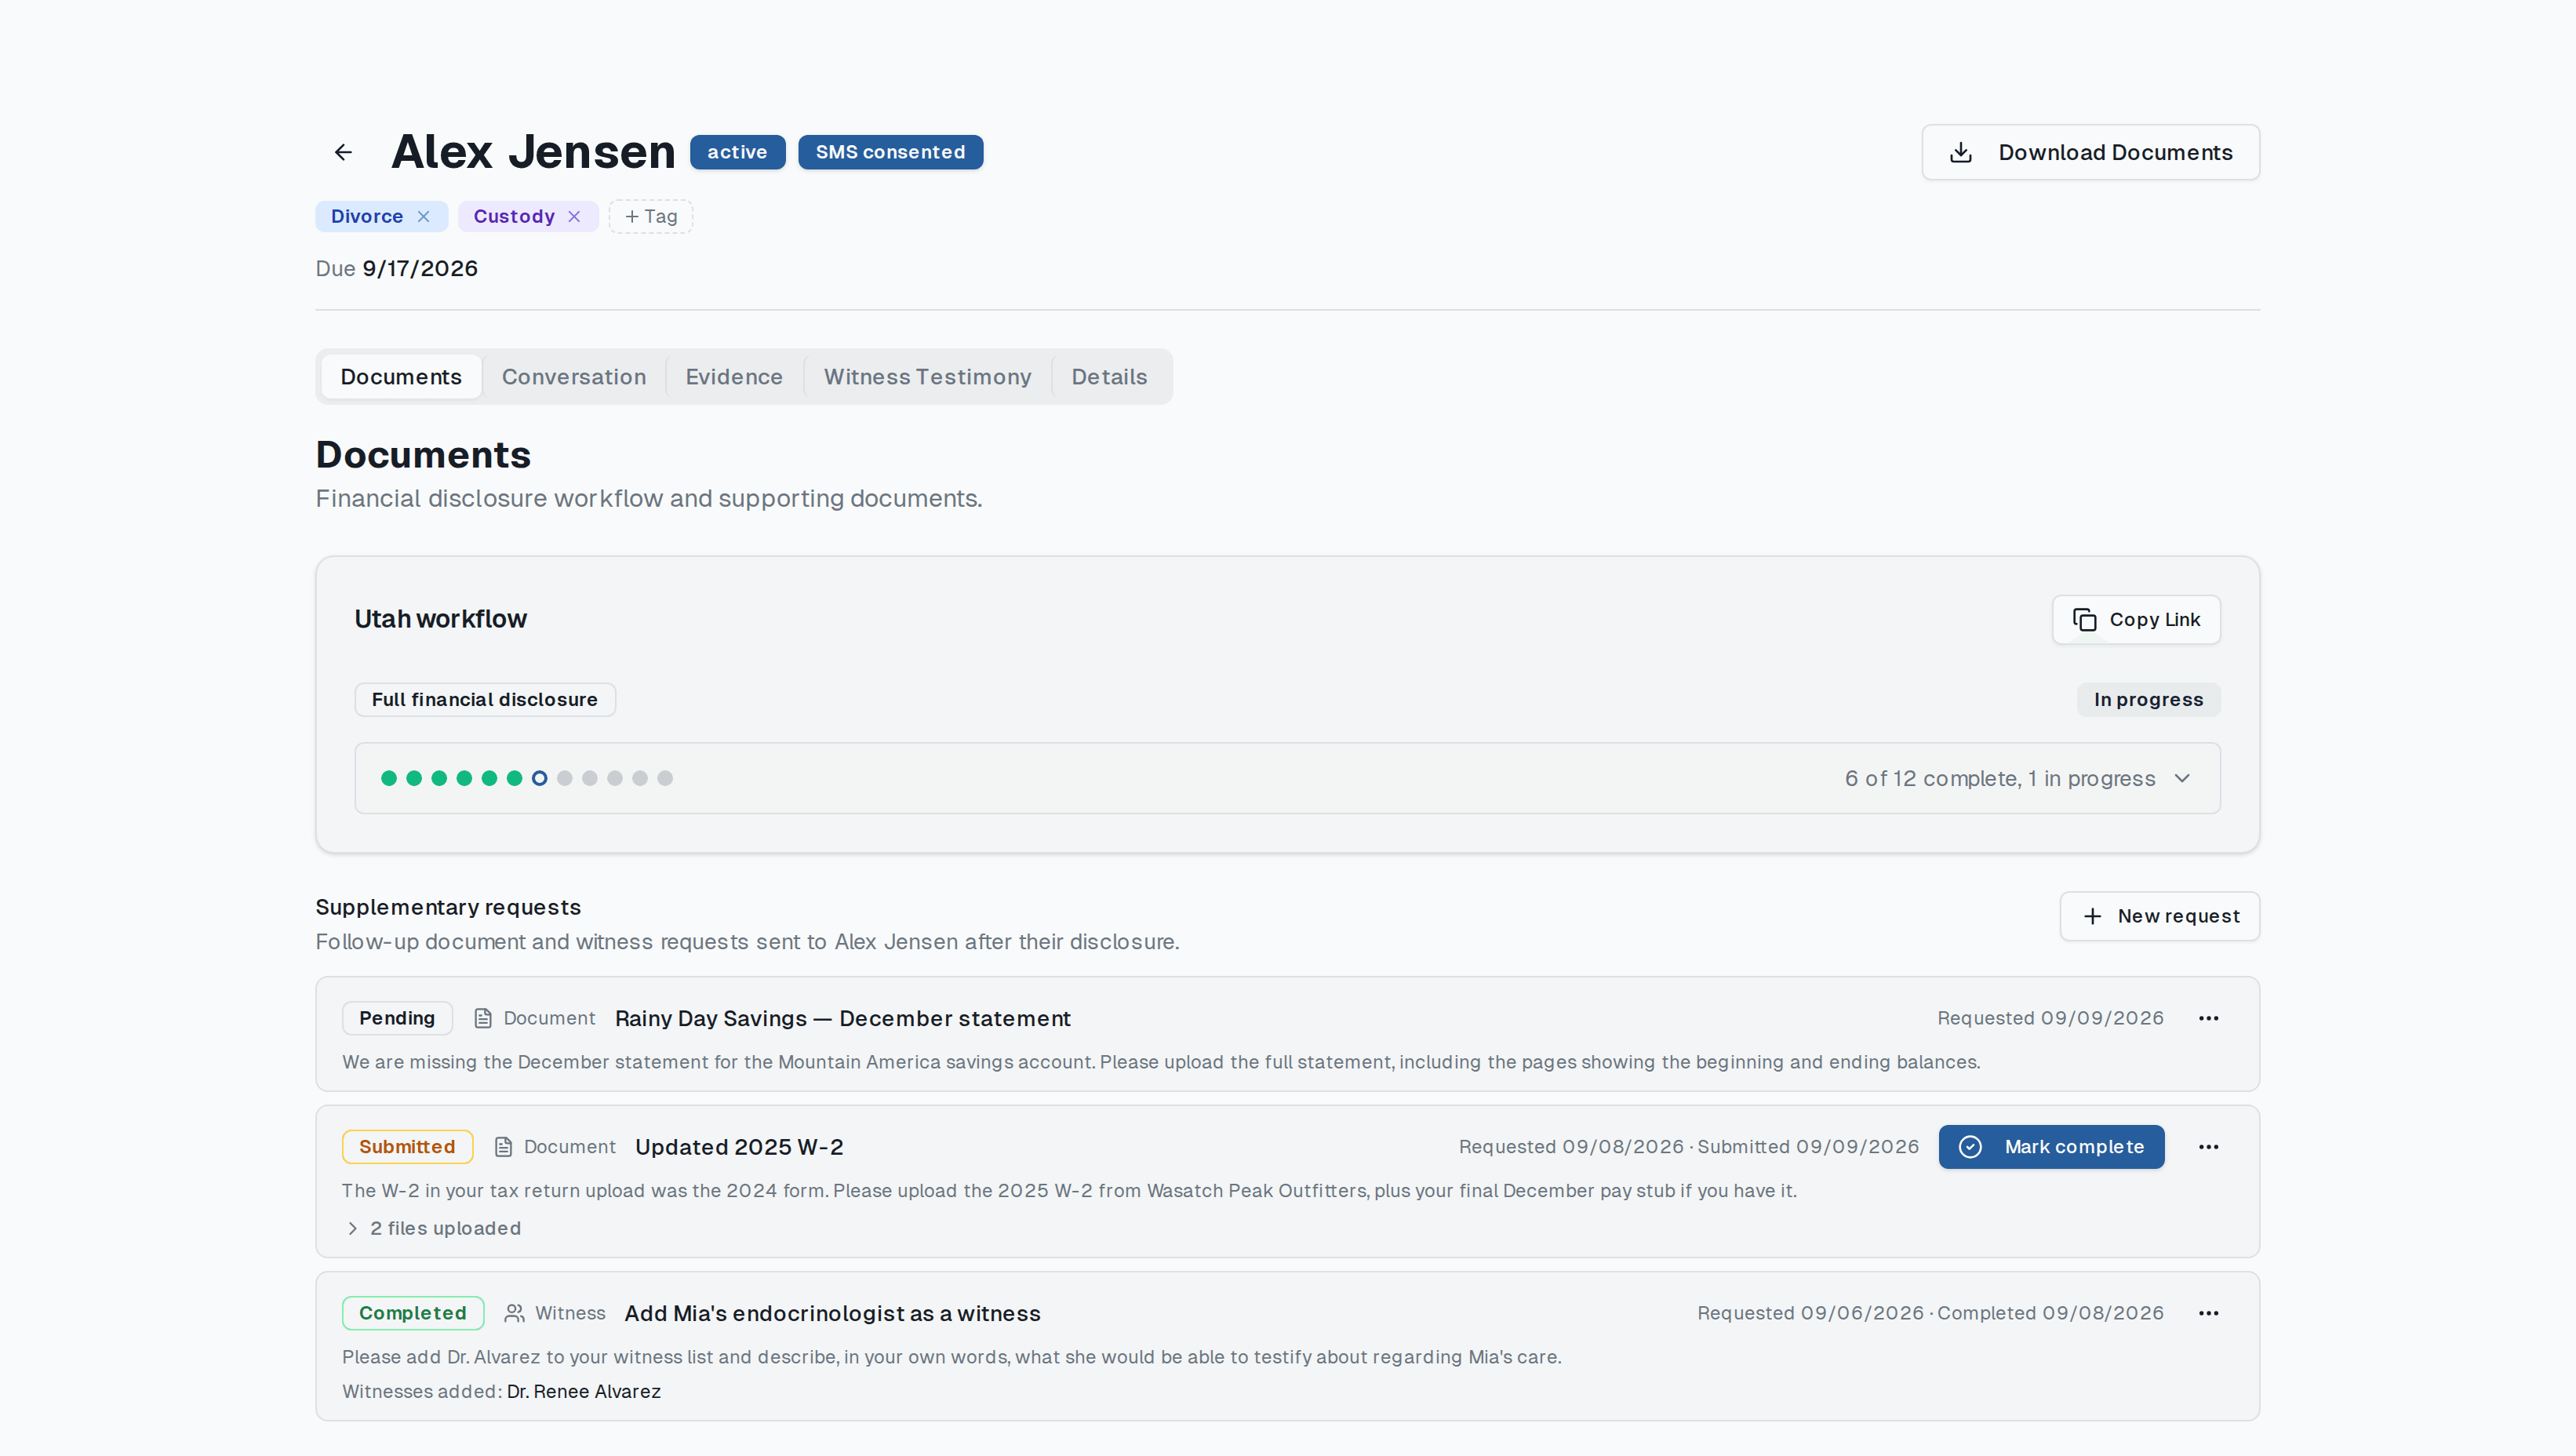Switch to the Documents tab

(x=401, y=377)
